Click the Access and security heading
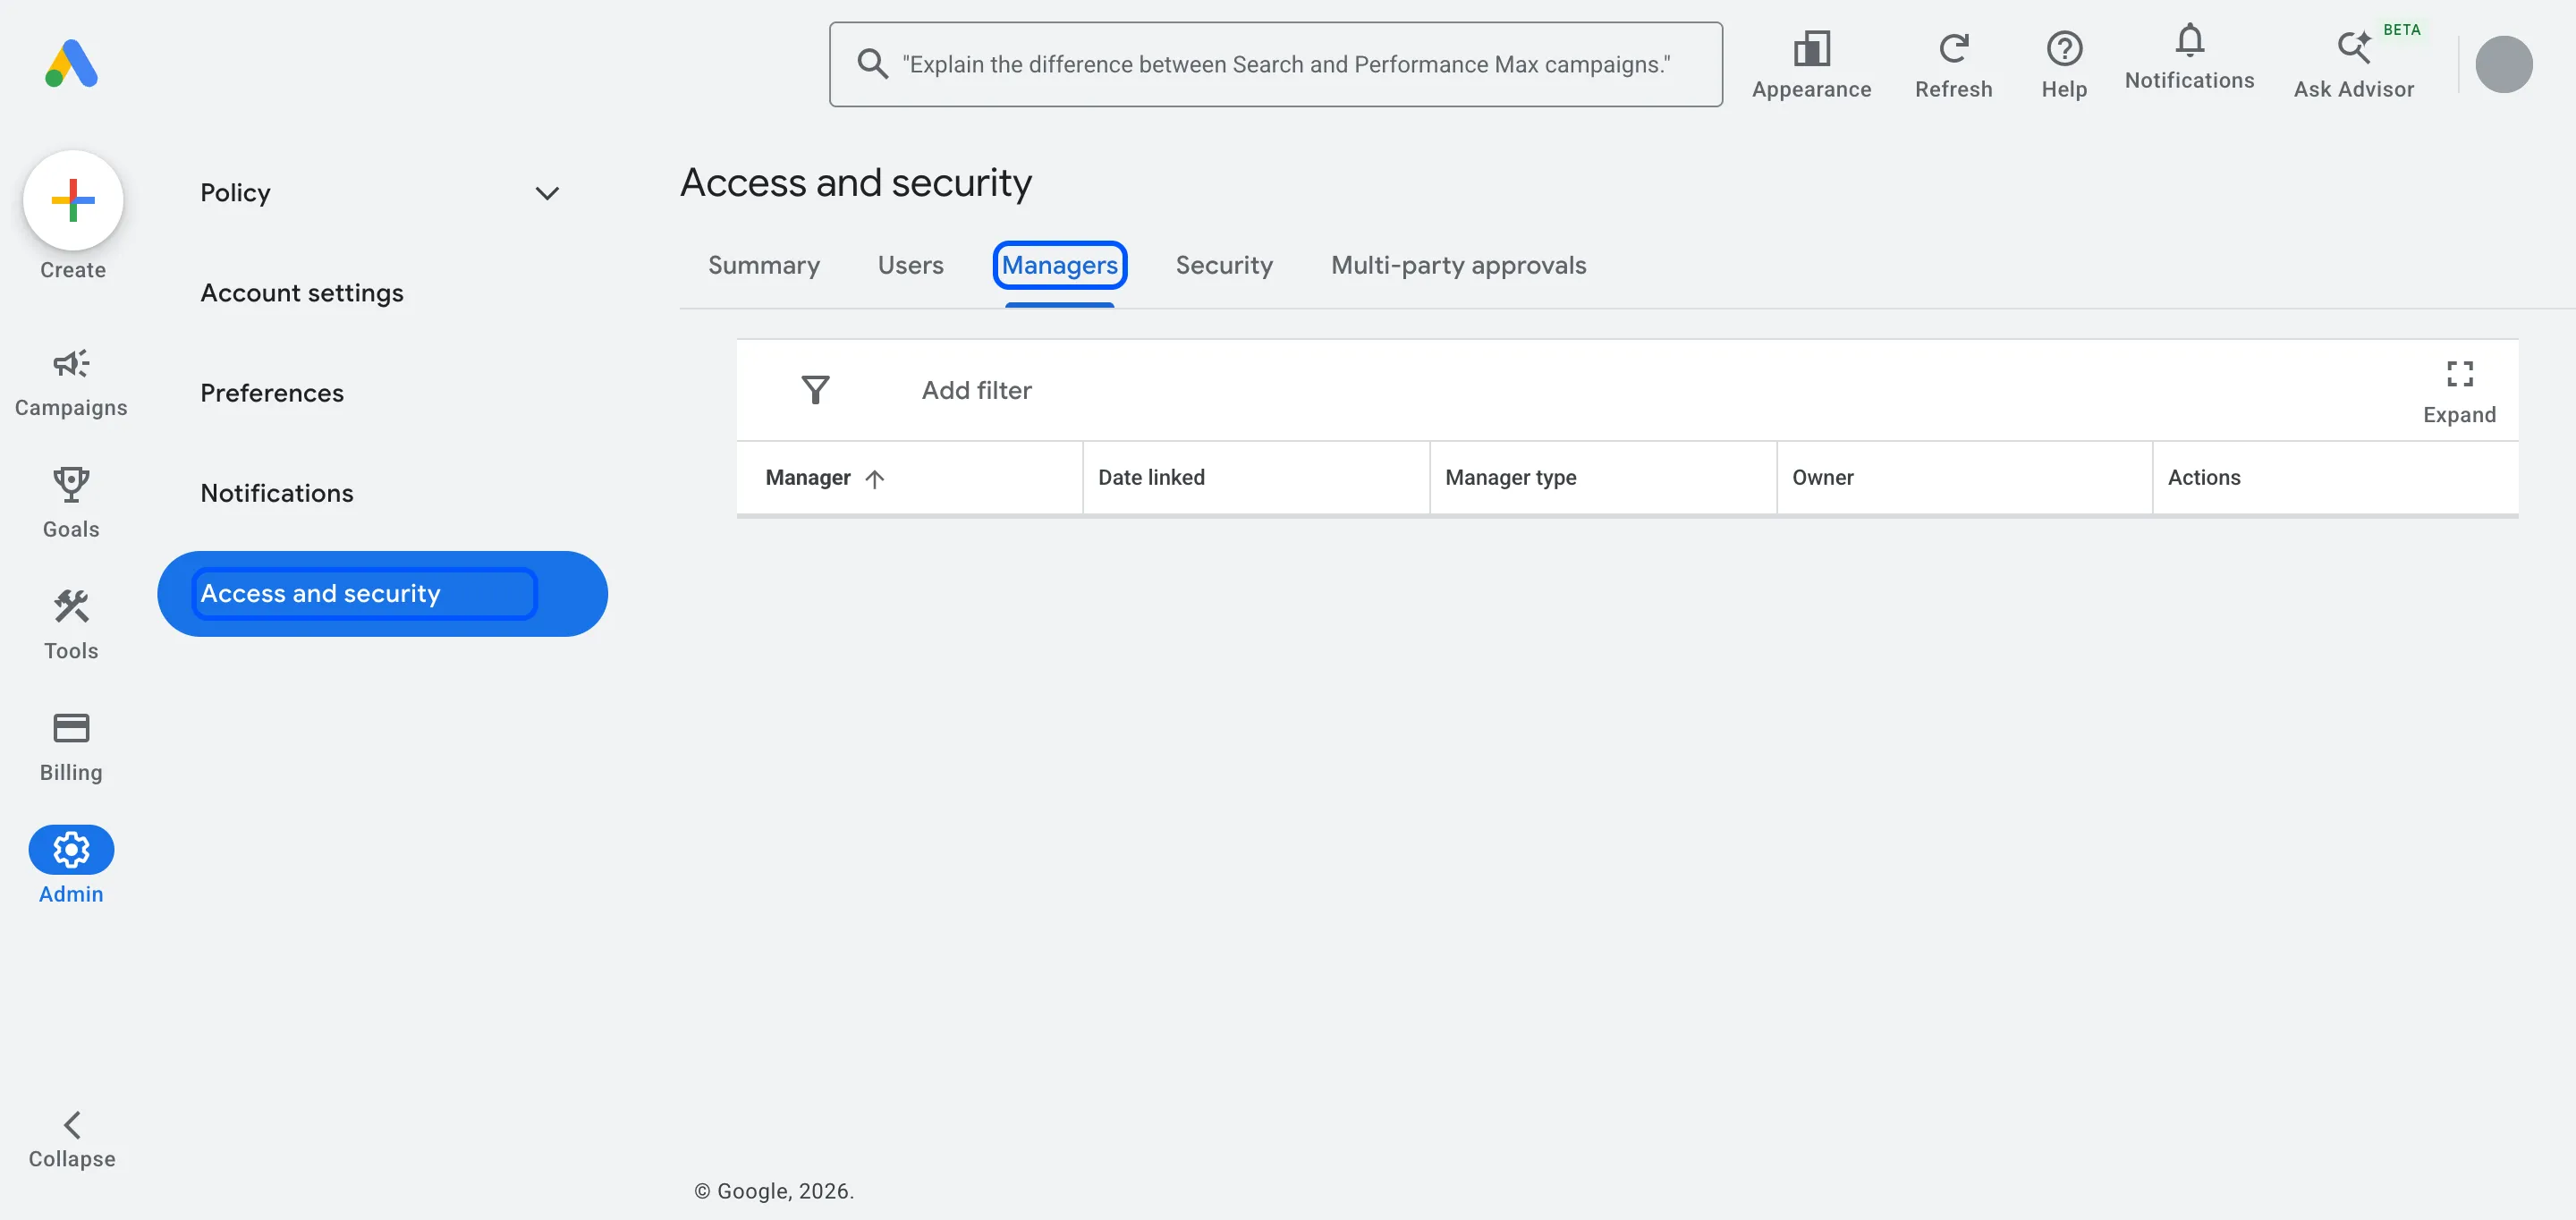 coord(856,183)
